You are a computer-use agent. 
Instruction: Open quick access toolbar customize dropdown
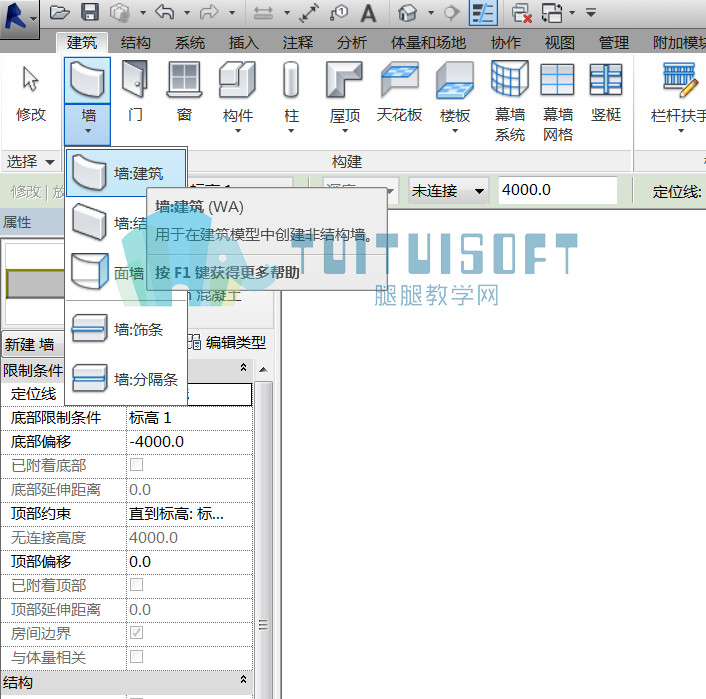point(591,13)
